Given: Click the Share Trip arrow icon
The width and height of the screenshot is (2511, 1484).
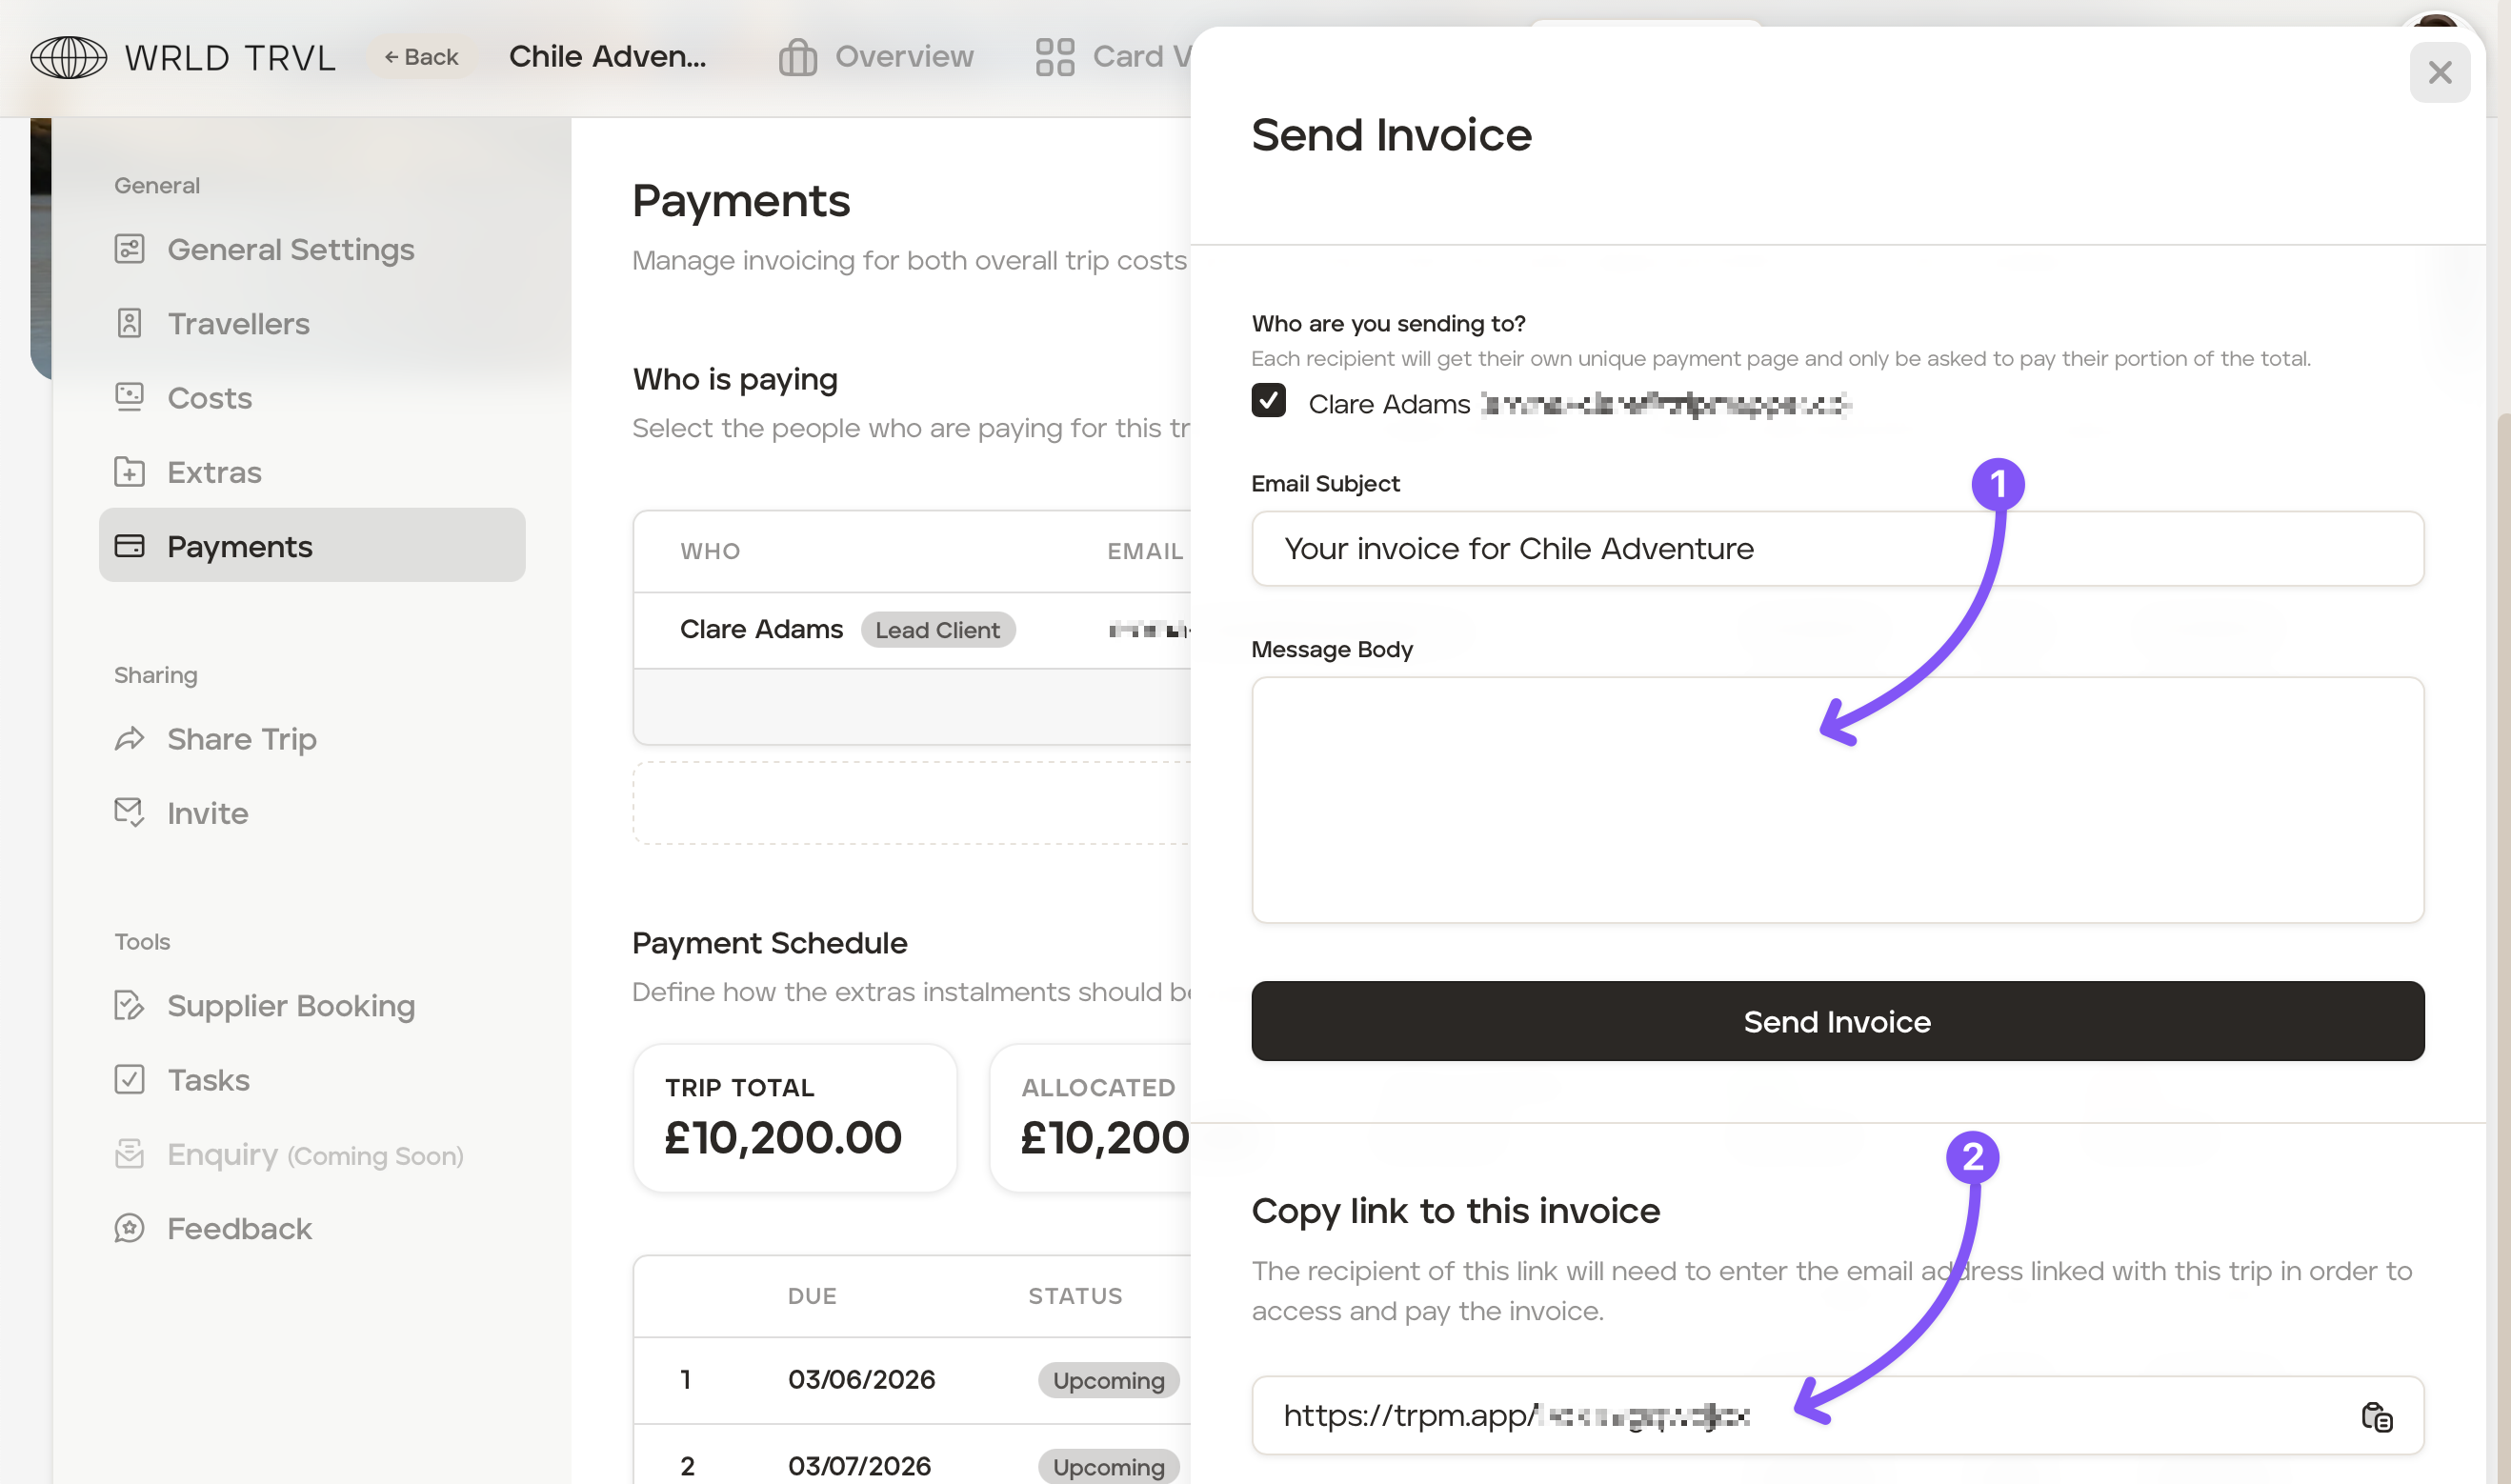Looking at the screenshot, I should (129, 739).
